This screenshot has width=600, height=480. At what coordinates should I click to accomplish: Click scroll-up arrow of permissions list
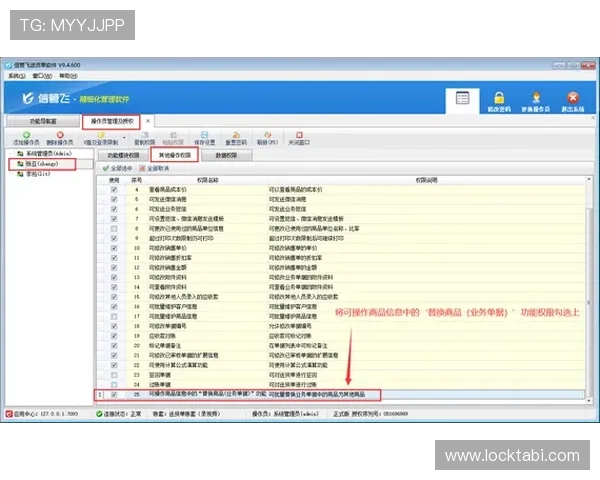click(589, 180)
